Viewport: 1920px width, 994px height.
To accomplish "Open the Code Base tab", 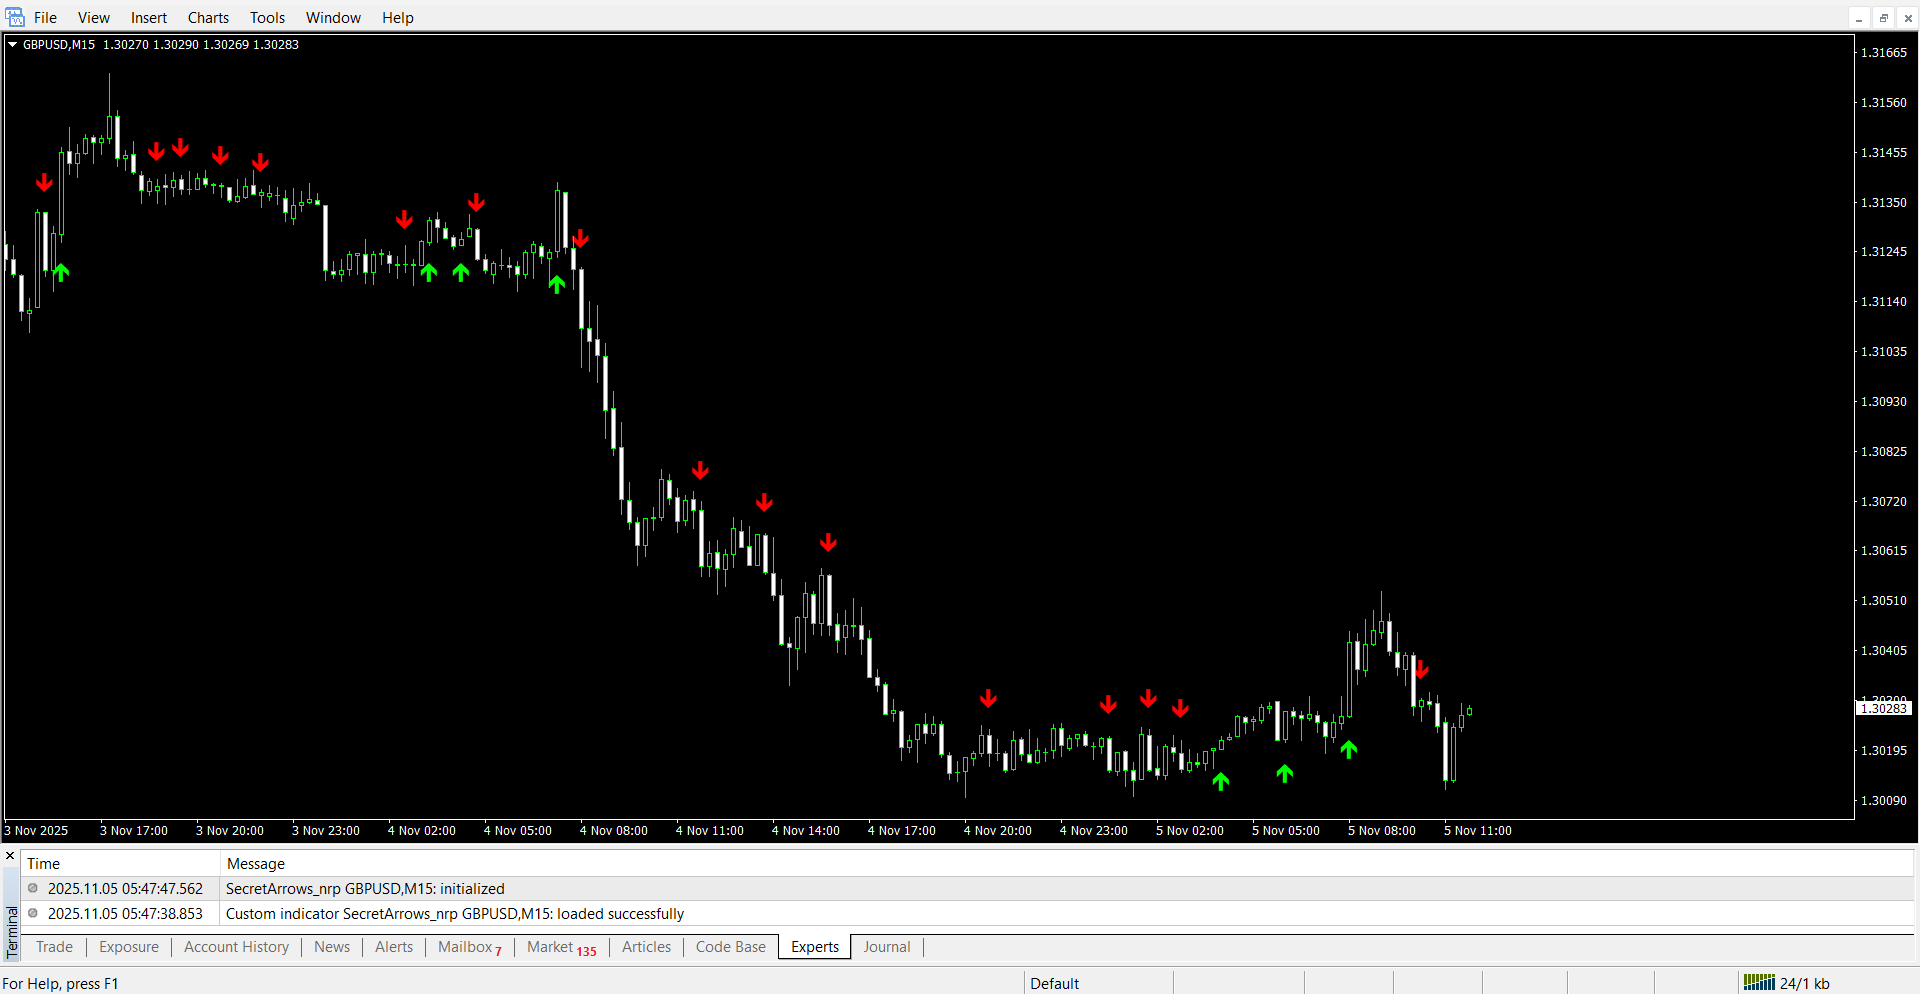I will click(730, 947).
